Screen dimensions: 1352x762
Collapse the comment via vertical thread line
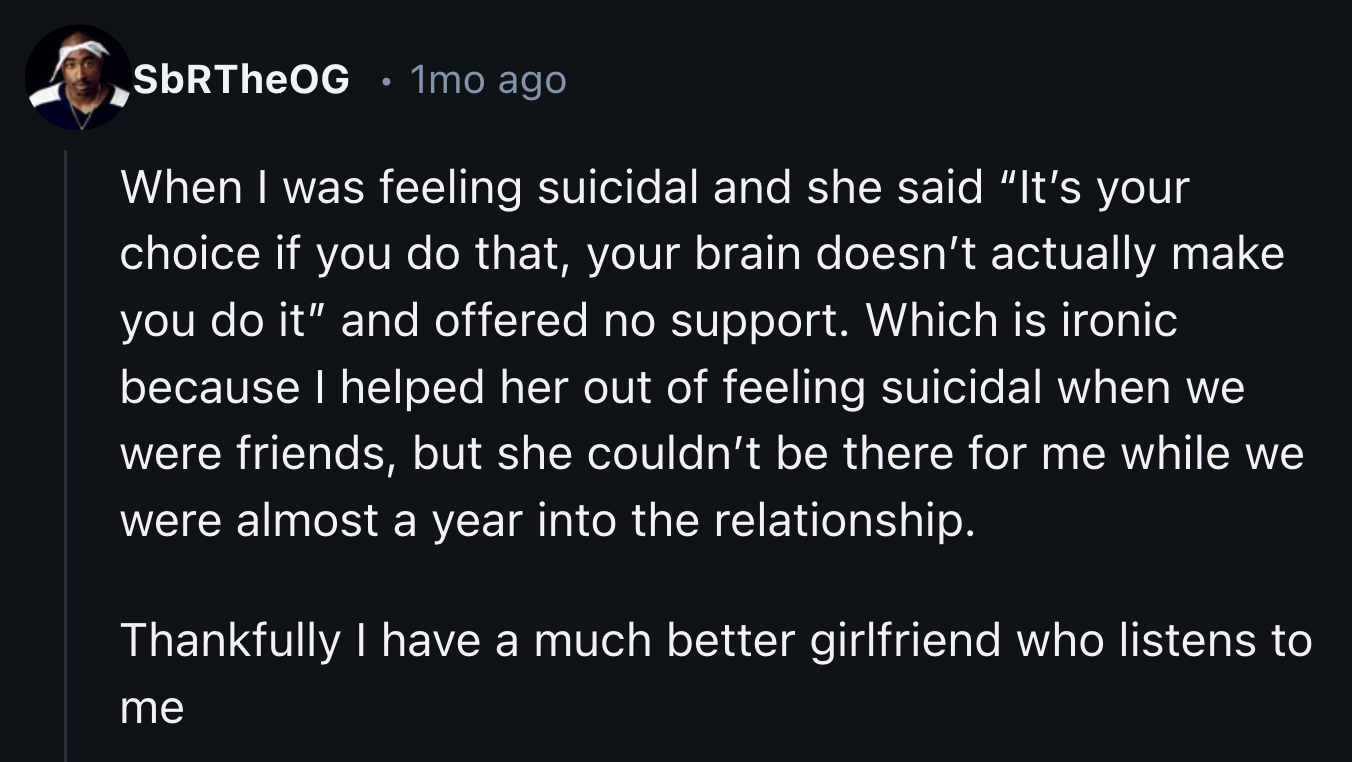[66, 450]
